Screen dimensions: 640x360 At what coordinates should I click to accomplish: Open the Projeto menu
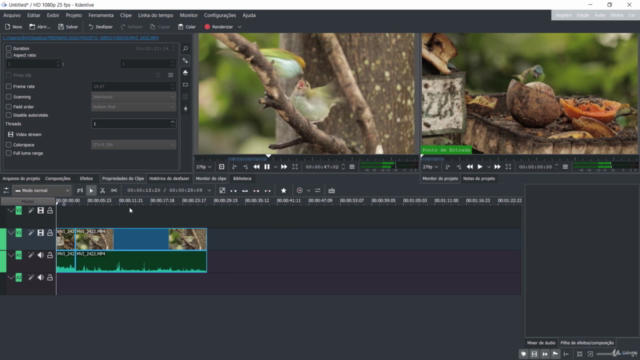(x=73, y=15)
